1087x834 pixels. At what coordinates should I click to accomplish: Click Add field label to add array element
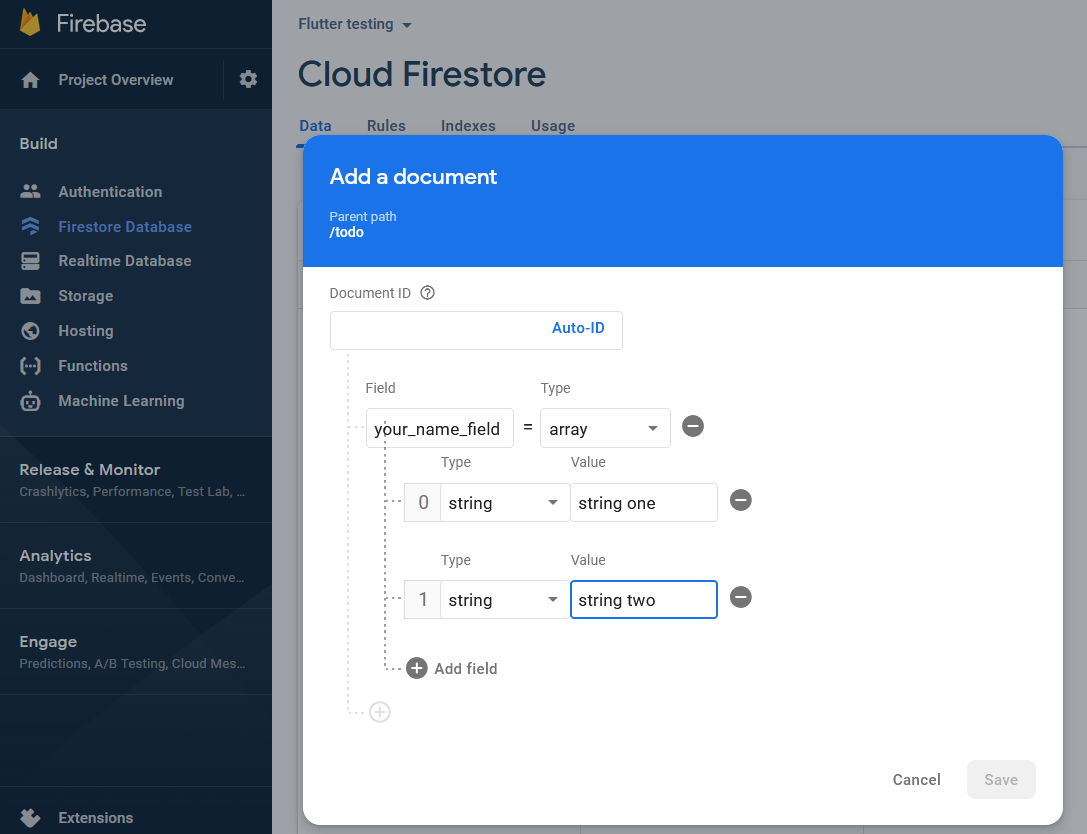click(466, 668)
